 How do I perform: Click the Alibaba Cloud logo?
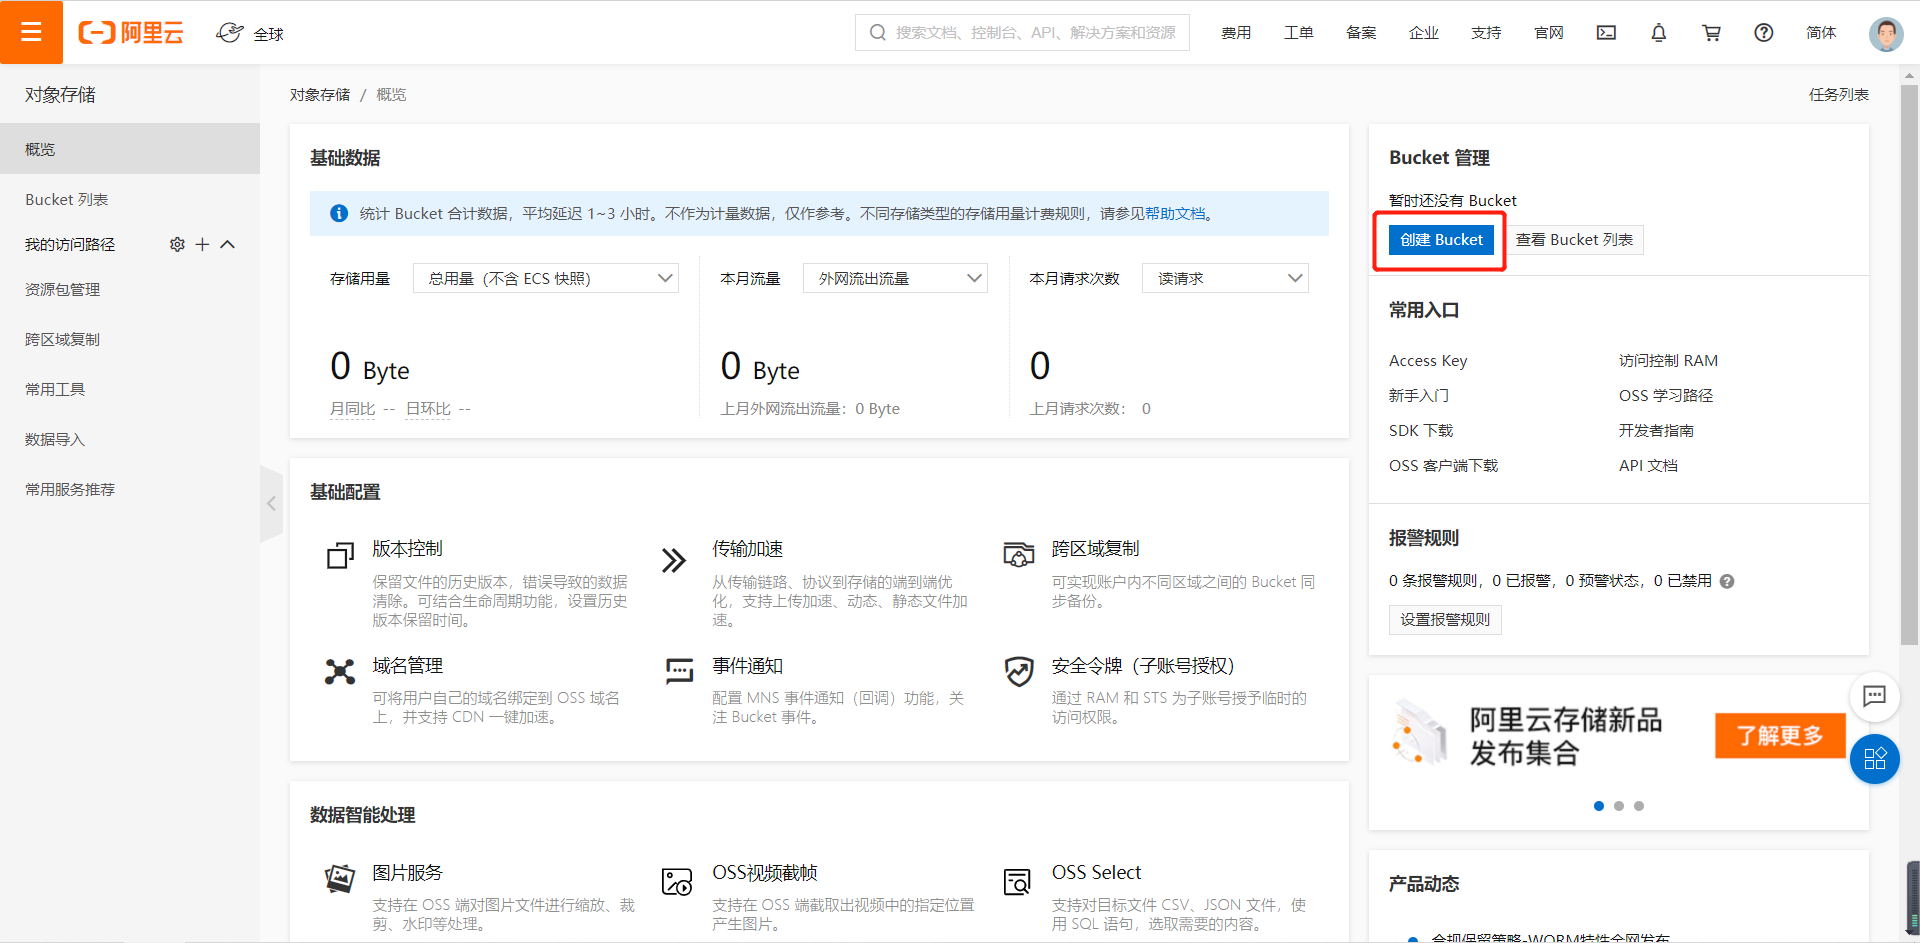(x=131, y=33)
